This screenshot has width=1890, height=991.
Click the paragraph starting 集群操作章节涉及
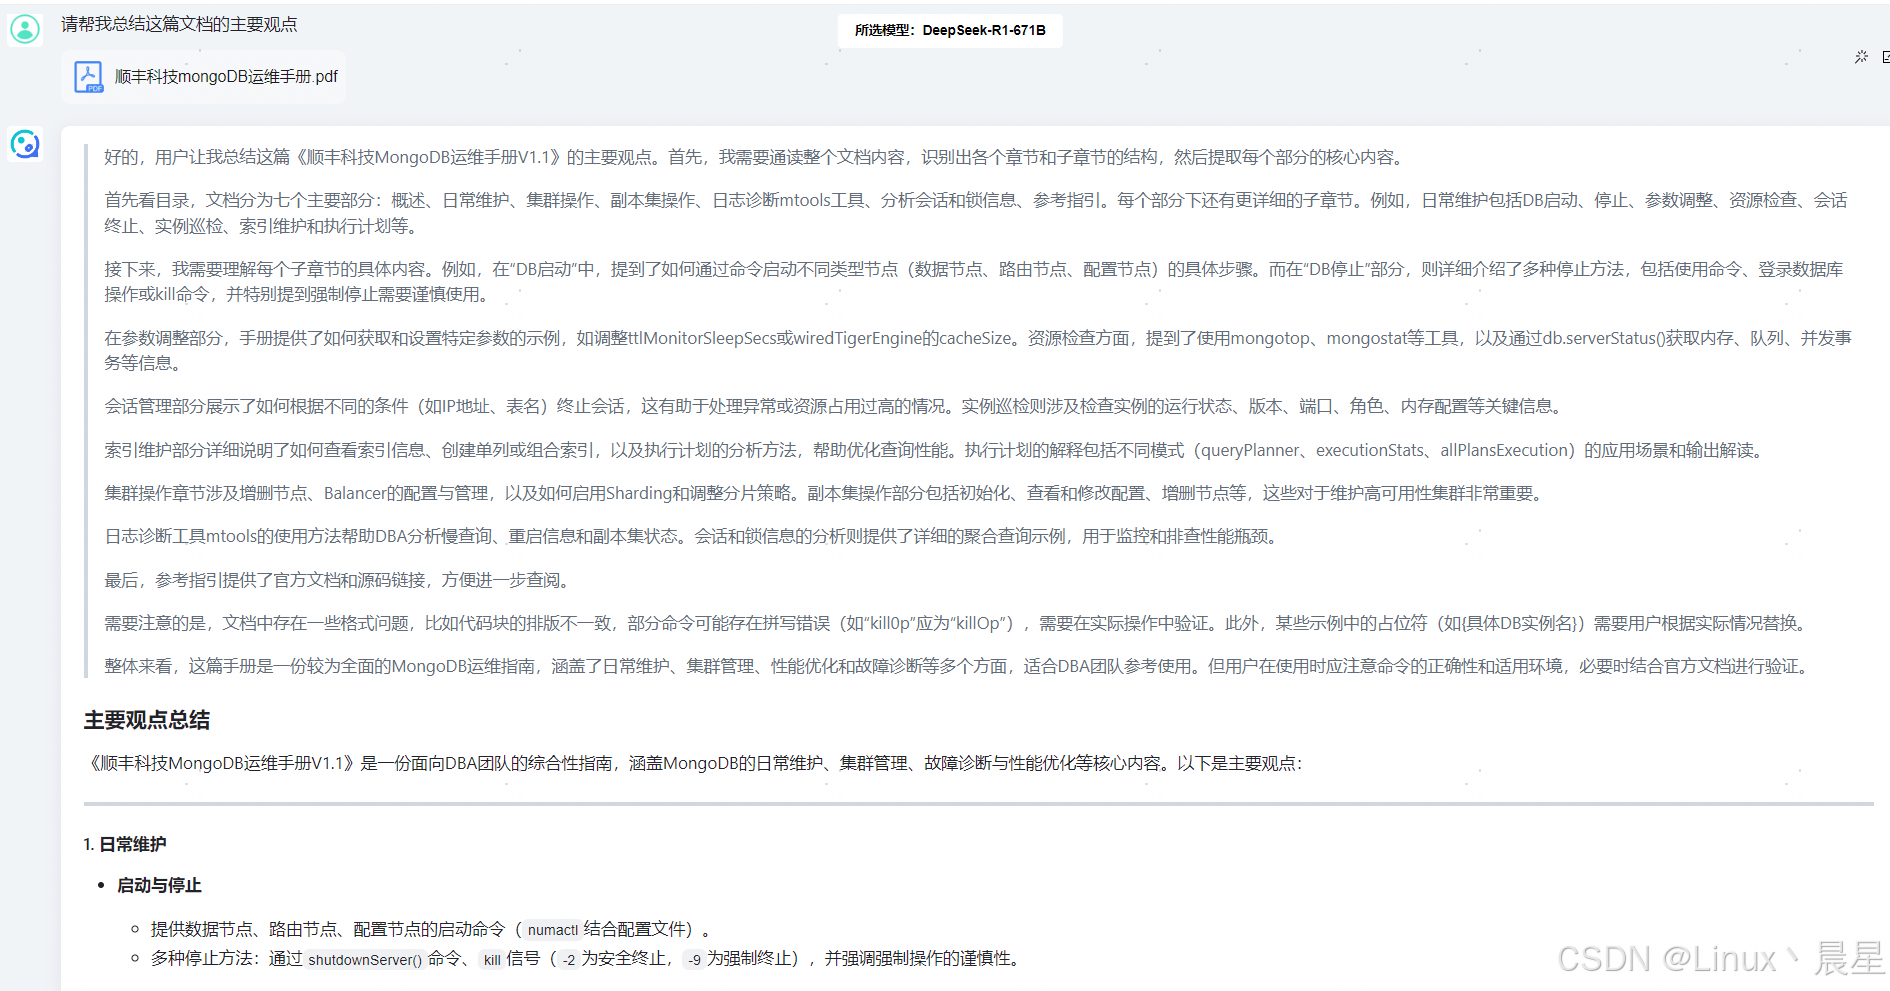pos(825,493)
